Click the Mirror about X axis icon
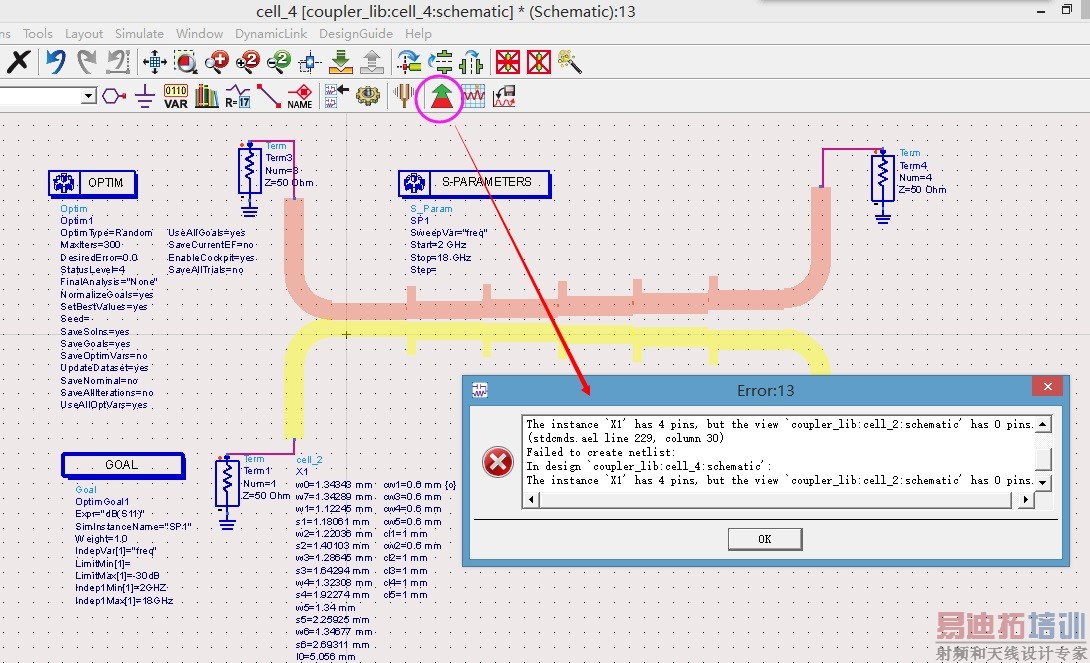This screenshot has width=1090, height=663. [440, 62]
